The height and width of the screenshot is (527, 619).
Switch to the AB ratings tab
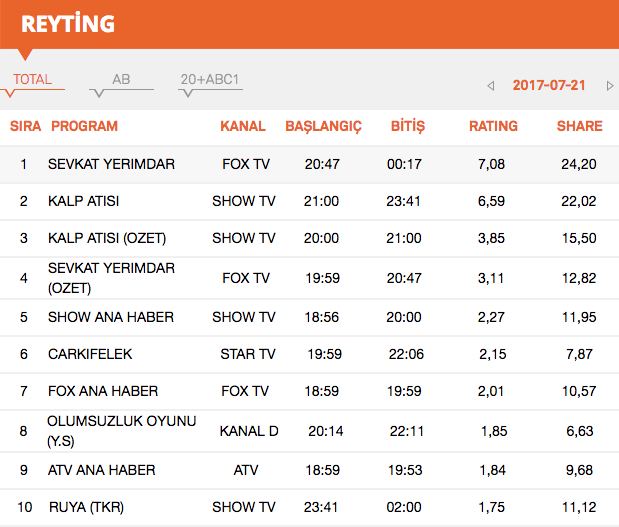tap(120, 80)
